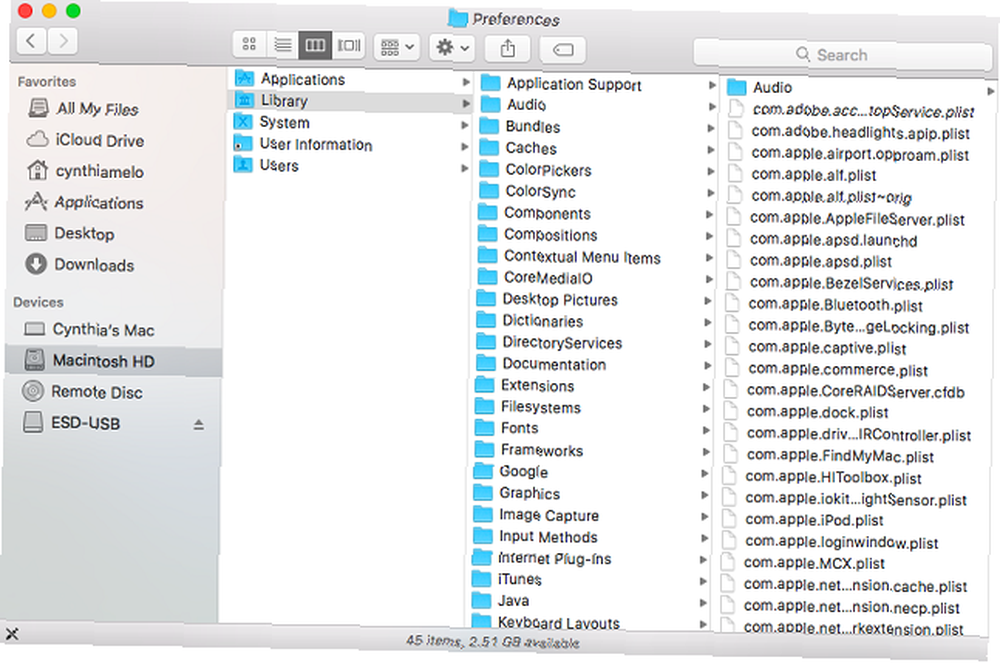
Task: Open the cynthiamelo home folder
Action: click(85, 171)
